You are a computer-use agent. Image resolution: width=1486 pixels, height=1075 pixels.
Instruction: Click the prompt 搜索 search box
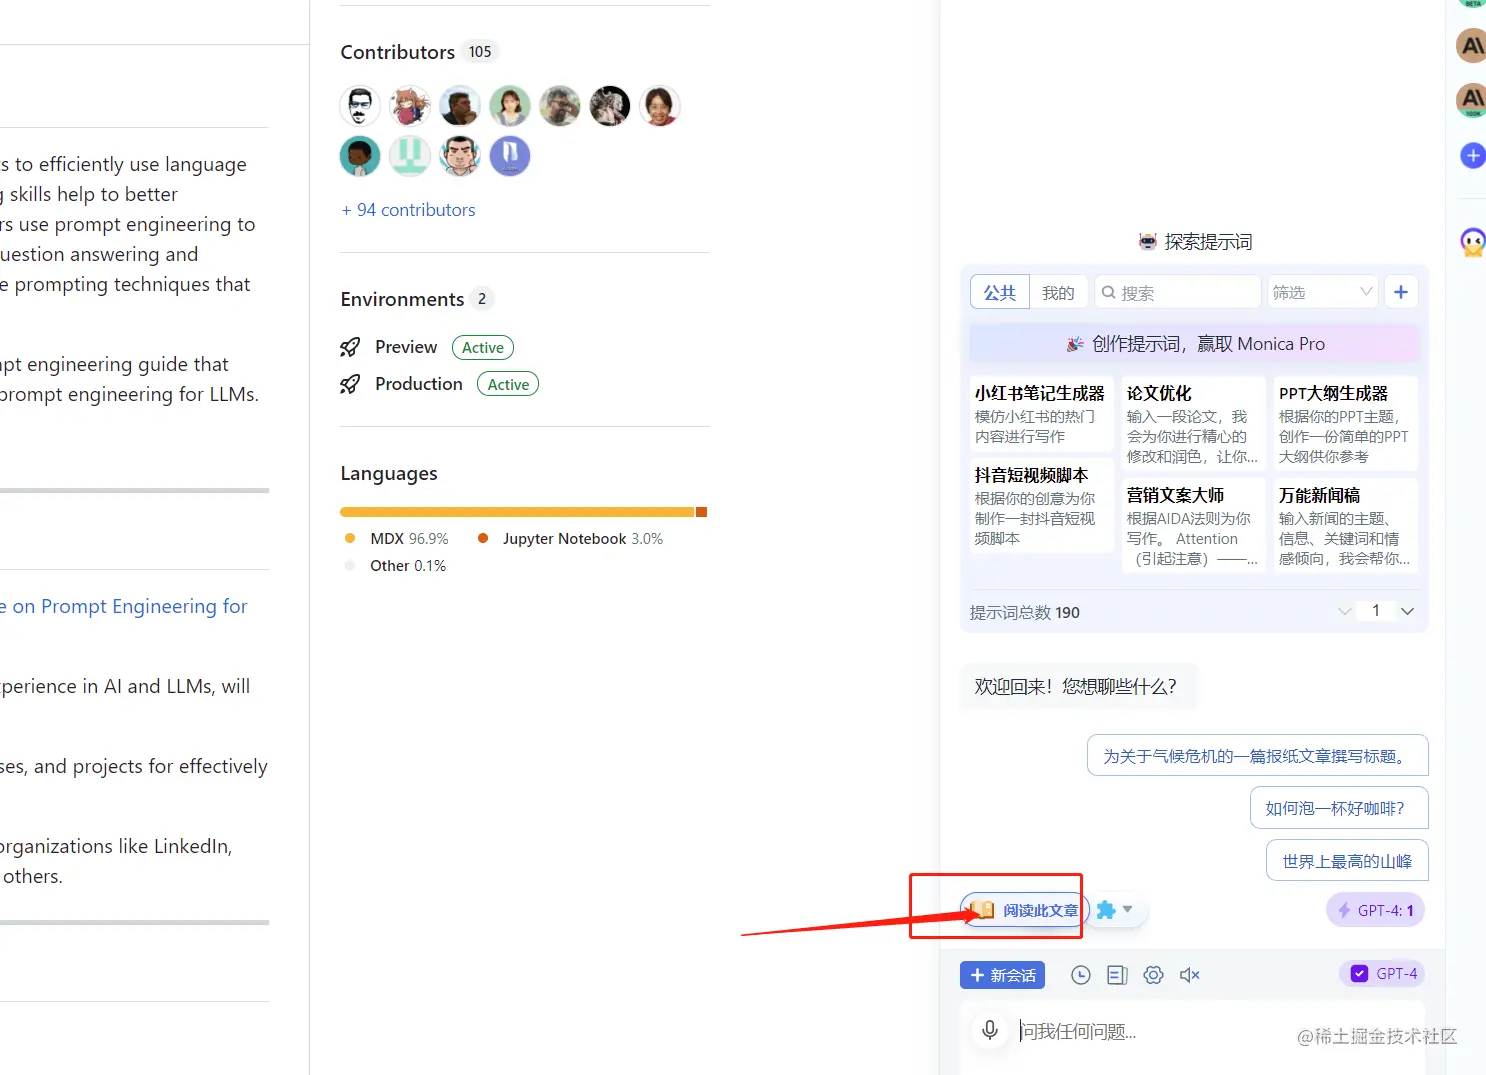pos(1178,292)
